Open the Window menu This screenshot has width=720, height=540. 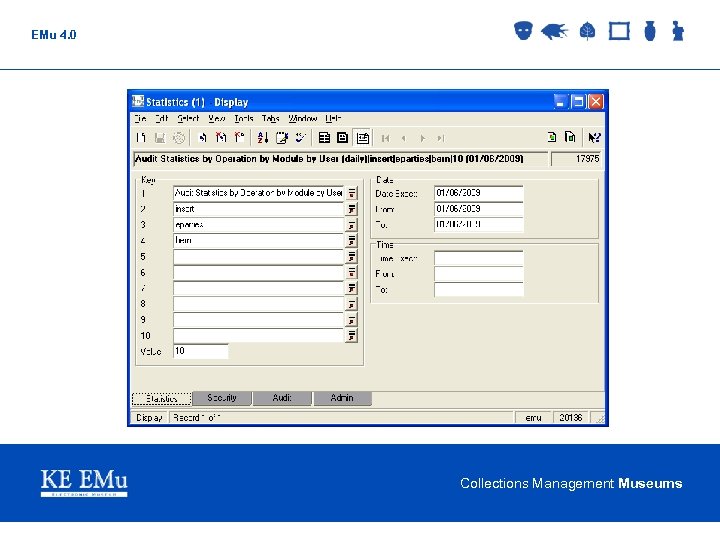tap(303, 118)
